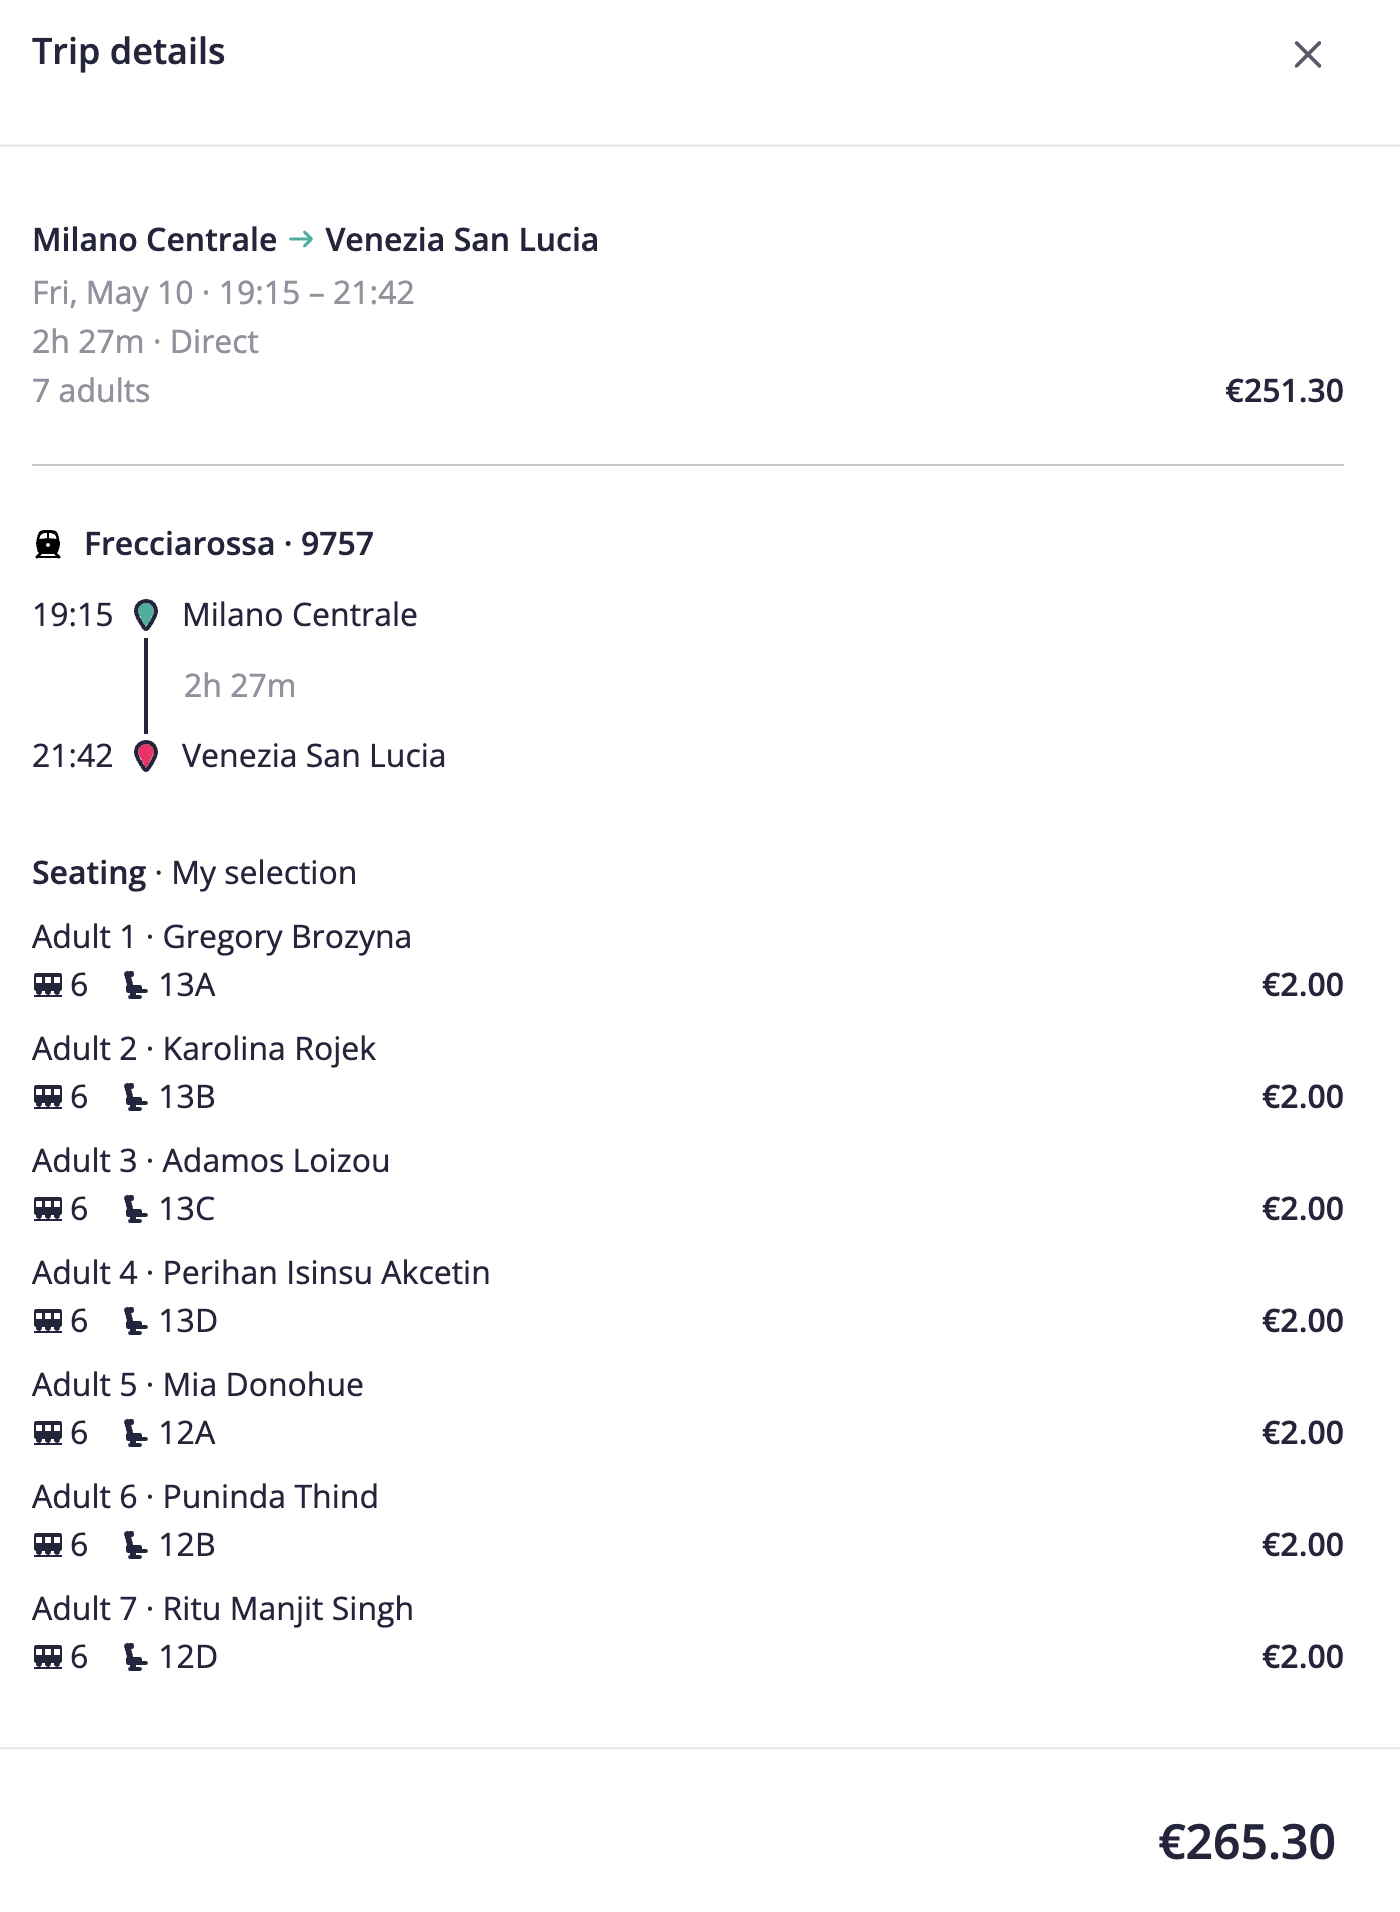This screenshot has height=1912, width=1400.
Task: Click the €265.30 total price
Action: (1247, 1842)
